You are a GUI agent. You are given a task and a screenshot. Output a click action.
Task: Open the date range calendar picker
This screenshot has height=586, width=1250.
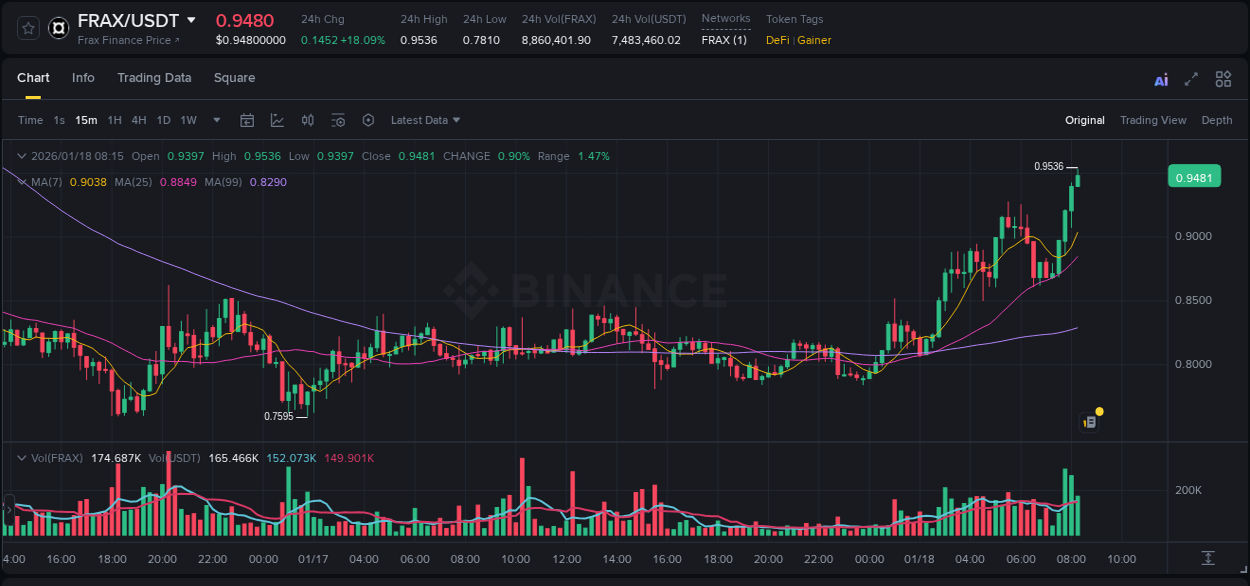tap(247, 120)
